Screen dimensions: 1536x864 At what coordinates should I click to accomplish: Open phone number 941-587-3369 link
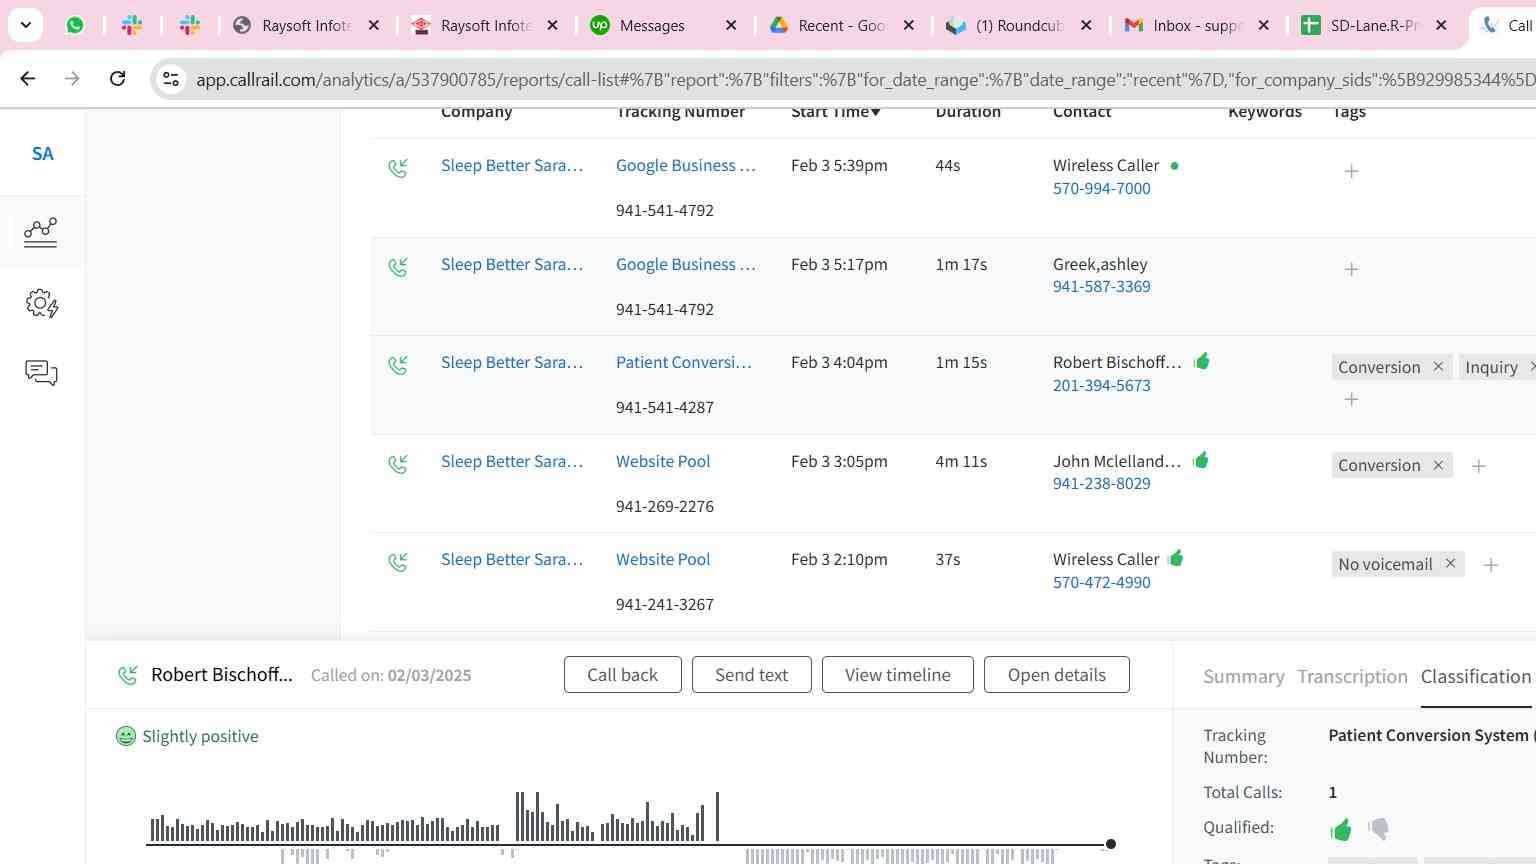pos(1101,287)
